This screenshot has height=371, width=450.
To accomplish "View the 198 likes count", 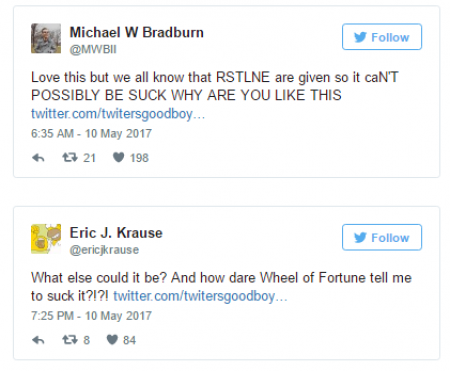I will 139,158.
